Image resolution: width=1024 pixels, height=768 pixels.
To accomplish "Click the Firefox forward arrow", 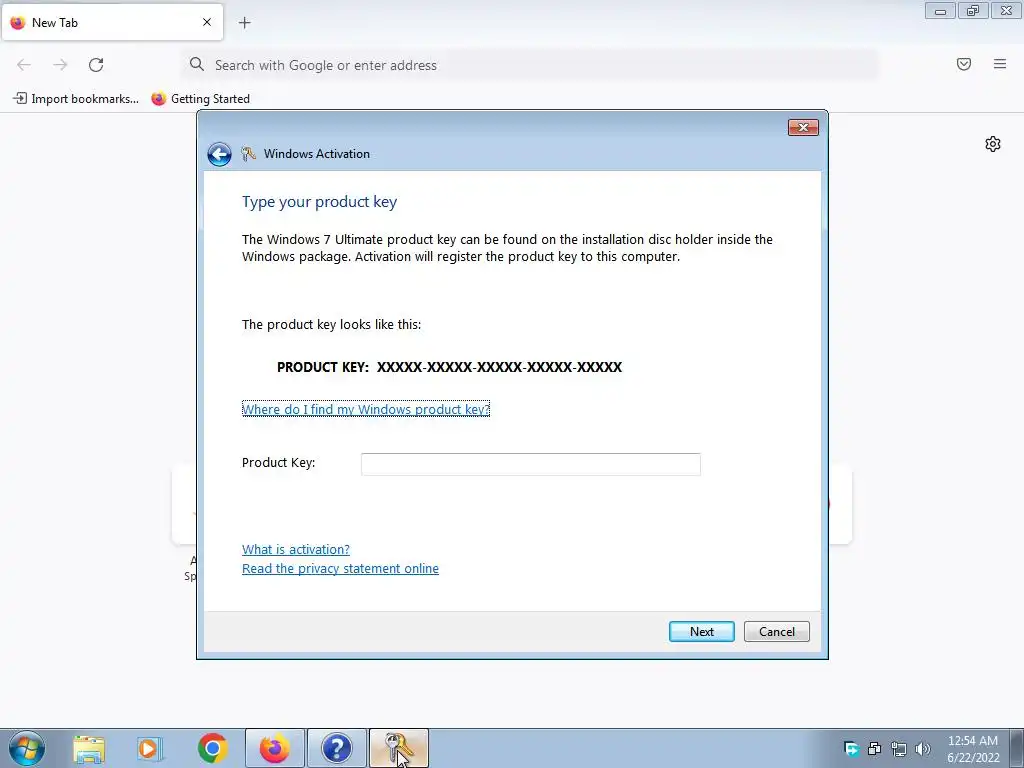I will [60, 65].
